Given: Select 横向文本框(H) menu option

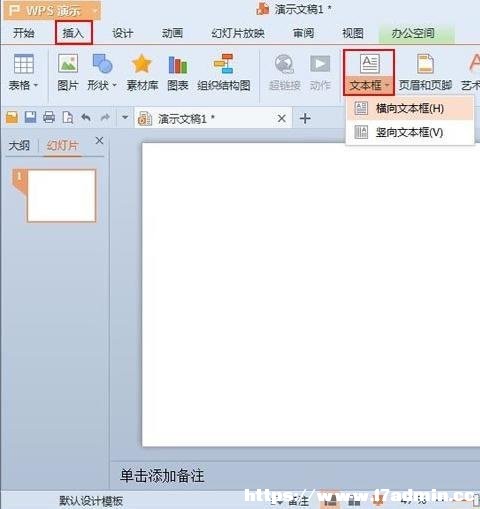Looking at the screenshot, I should click(410, 108).
